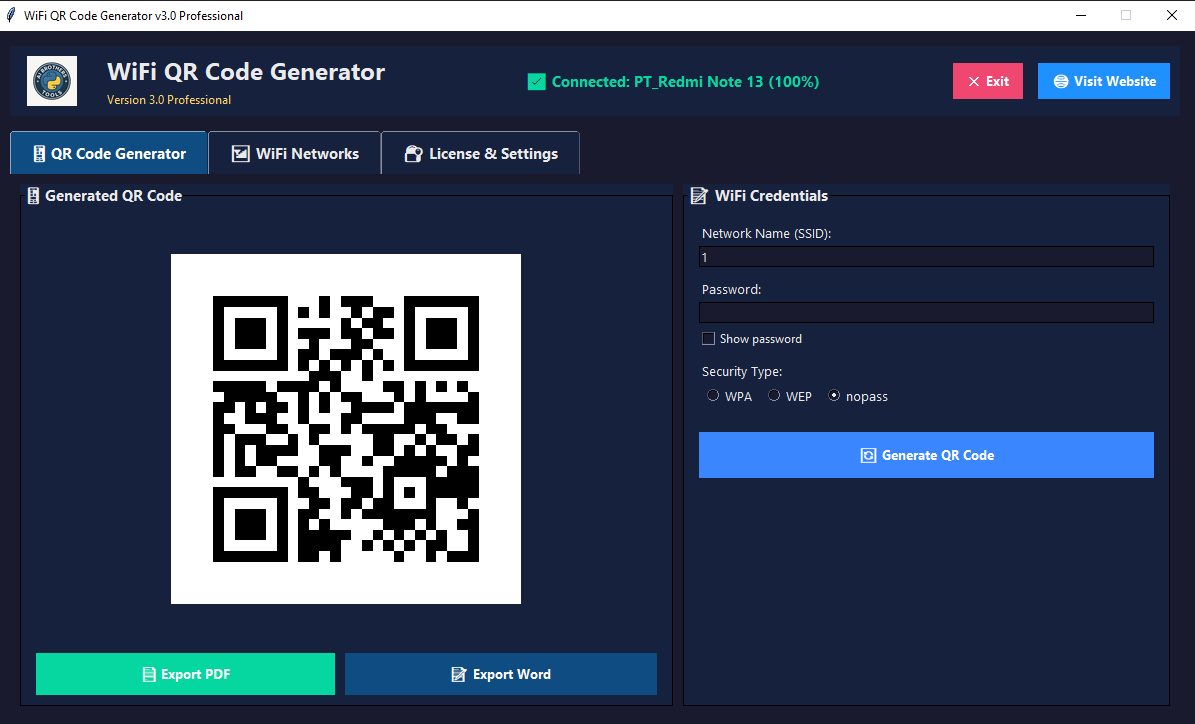The image size is (1195, 724).
Task: Click the Generate QR Code button
Action: tap(926, 455)
